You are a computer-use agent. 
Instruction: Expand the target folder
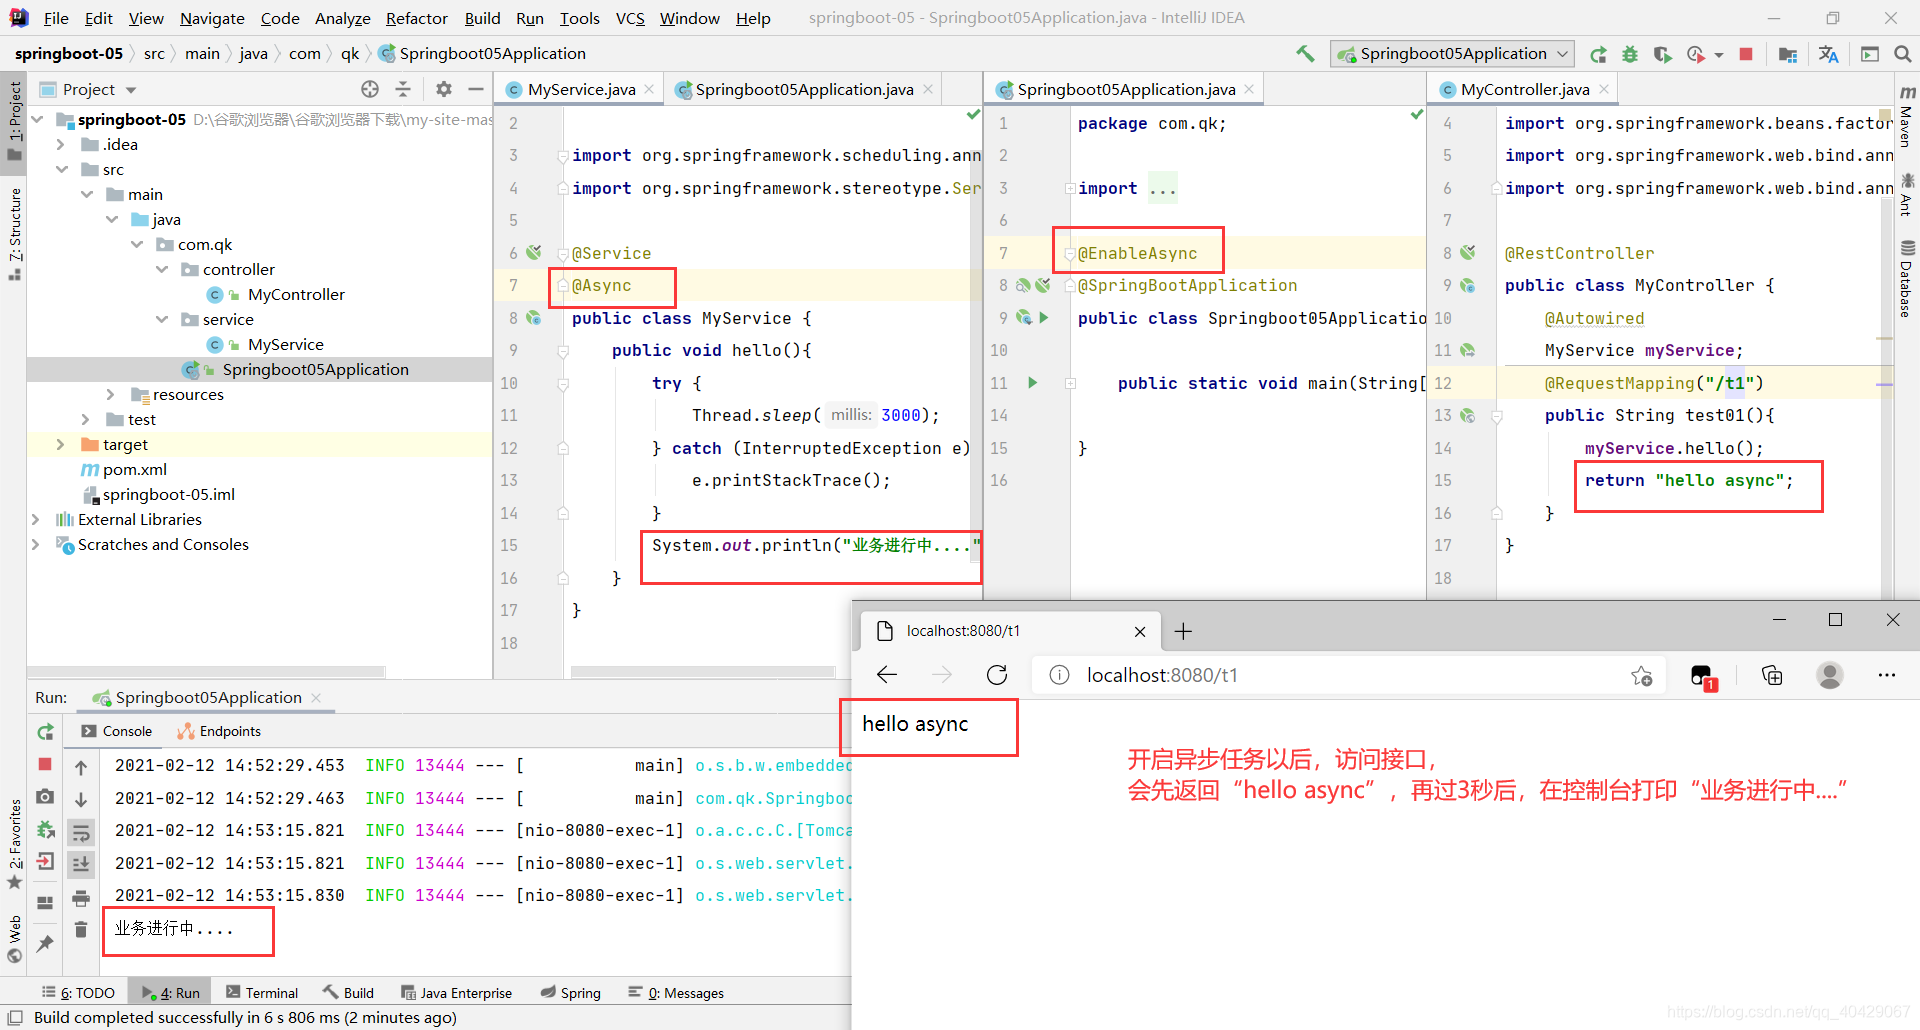[x=61, y=444]
